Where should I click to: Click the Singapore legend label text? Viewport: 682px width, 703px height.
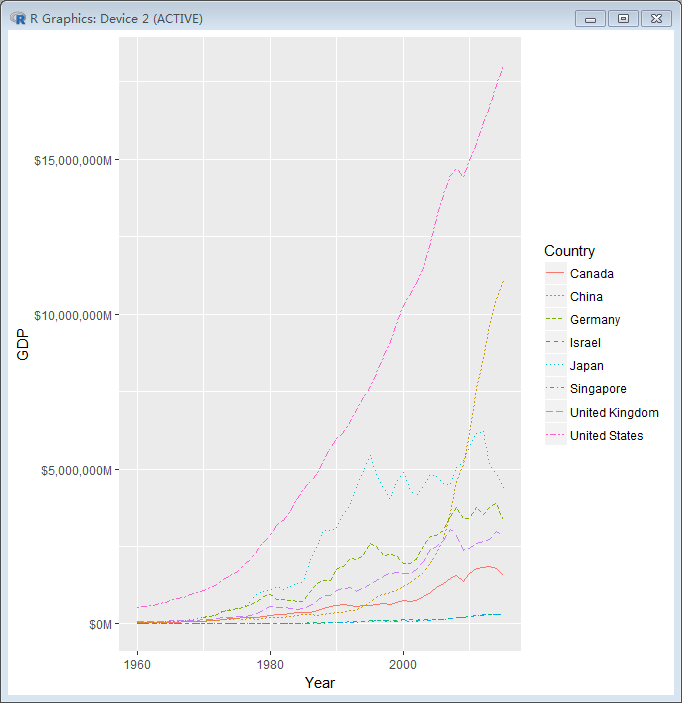click(598, 389)
